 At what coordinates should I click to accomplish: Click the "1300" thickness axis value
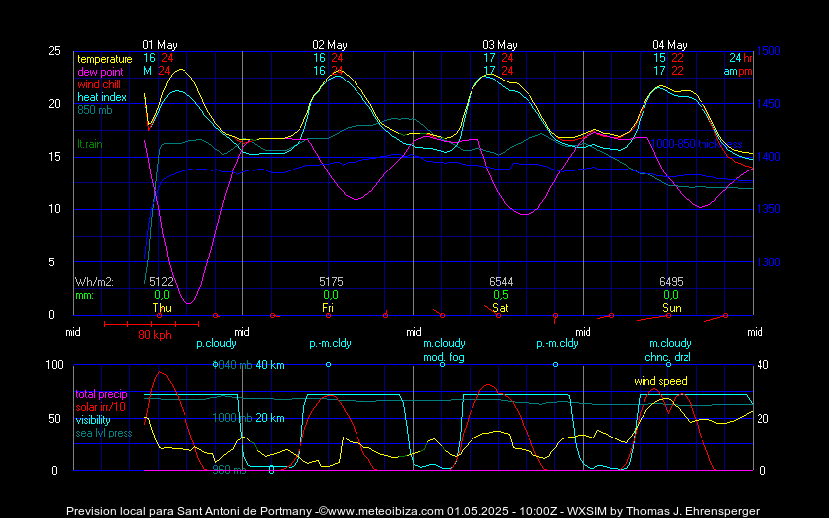point(769,262)
